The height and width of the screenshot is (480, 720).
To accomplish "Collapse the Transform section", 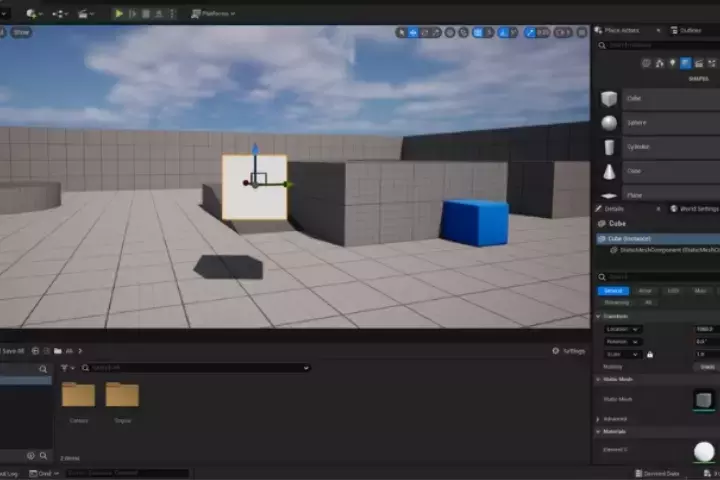I will (598, 316).
